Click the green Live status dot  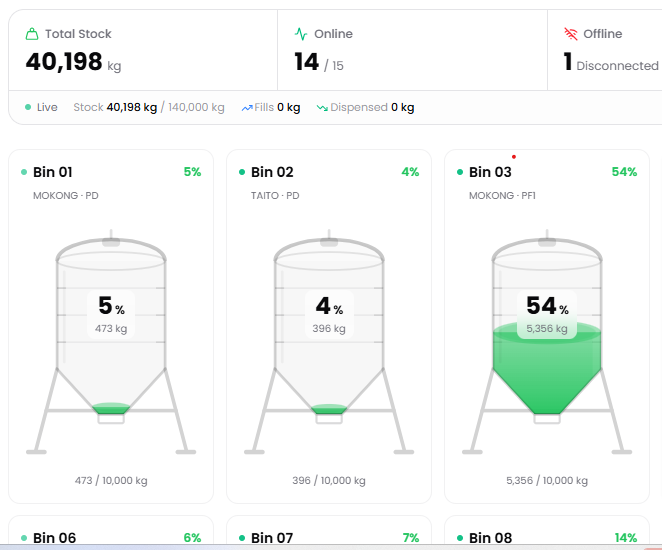pyautogui.click(x=28, y=107)
